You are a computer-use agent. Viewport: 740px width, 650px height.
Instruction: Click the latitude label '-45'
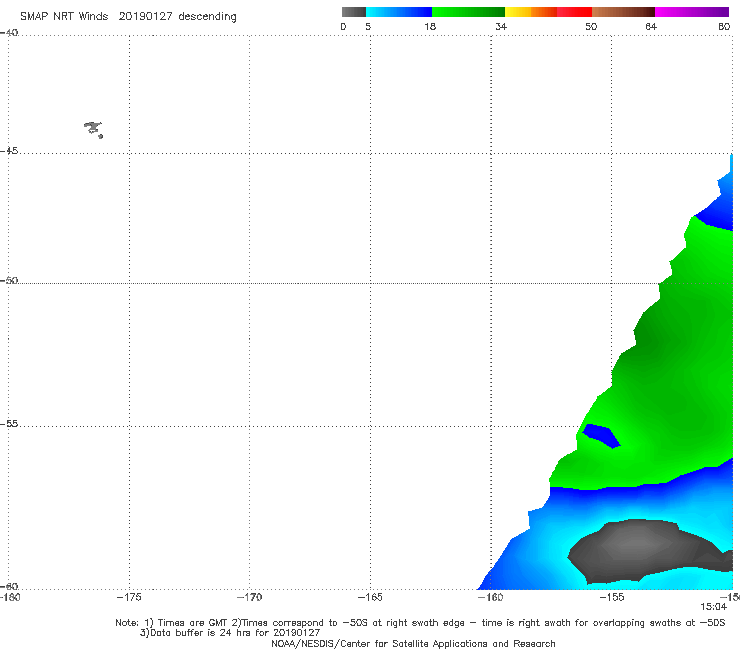[9, 151]
